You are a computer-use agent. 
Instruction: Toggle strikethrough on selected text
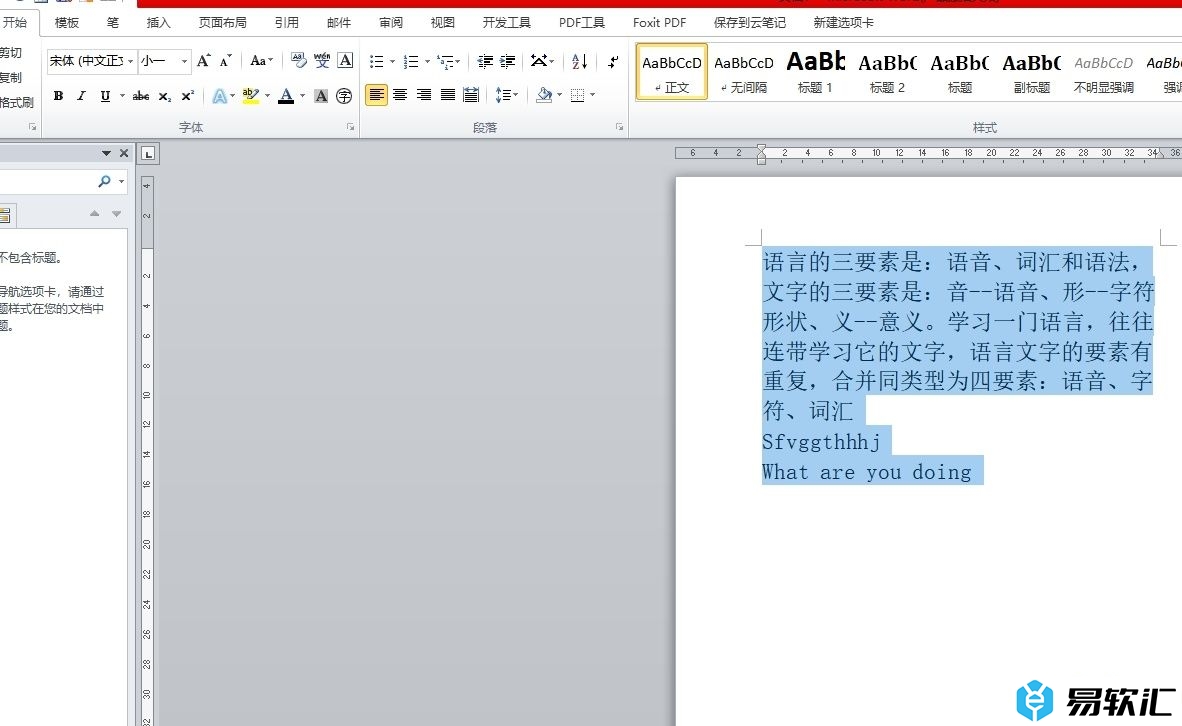pos(141,96)
